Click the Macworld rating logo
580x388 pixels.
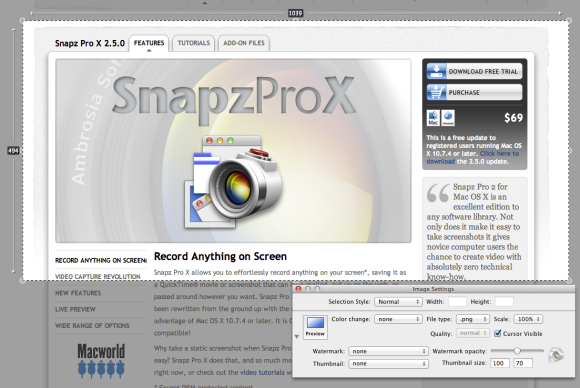(101, 361)
